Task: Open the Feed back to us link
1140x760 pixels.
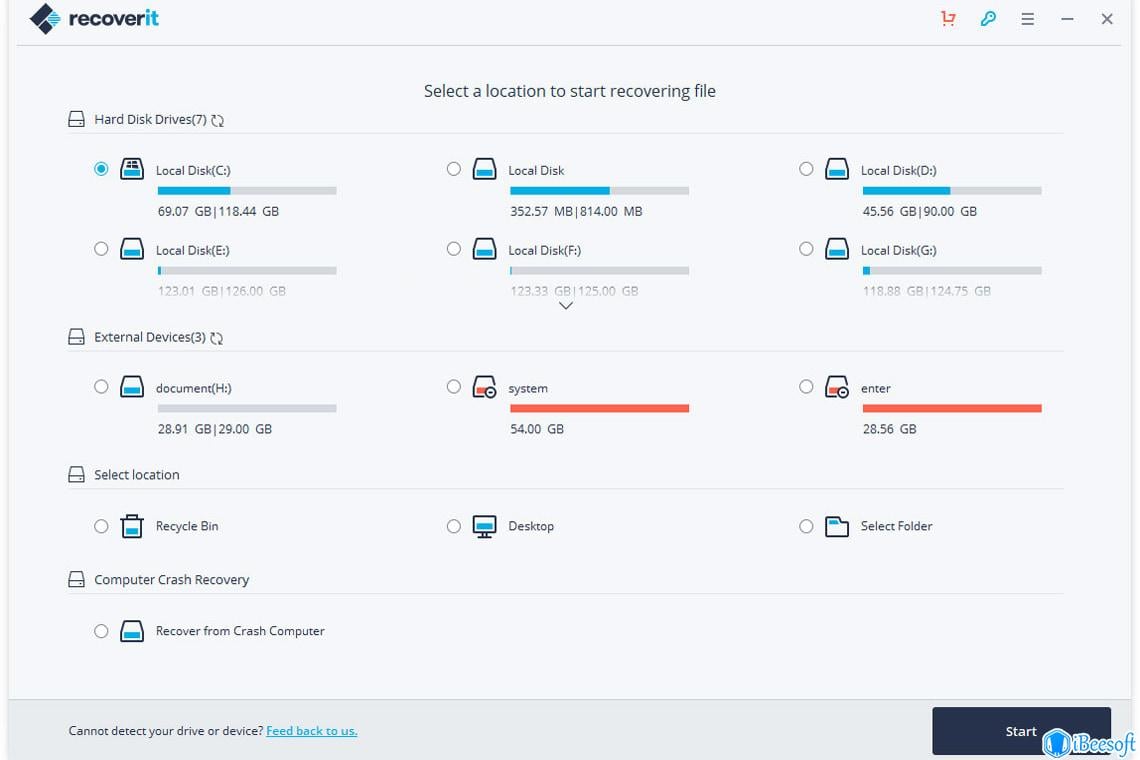Action: click(311, 731)
